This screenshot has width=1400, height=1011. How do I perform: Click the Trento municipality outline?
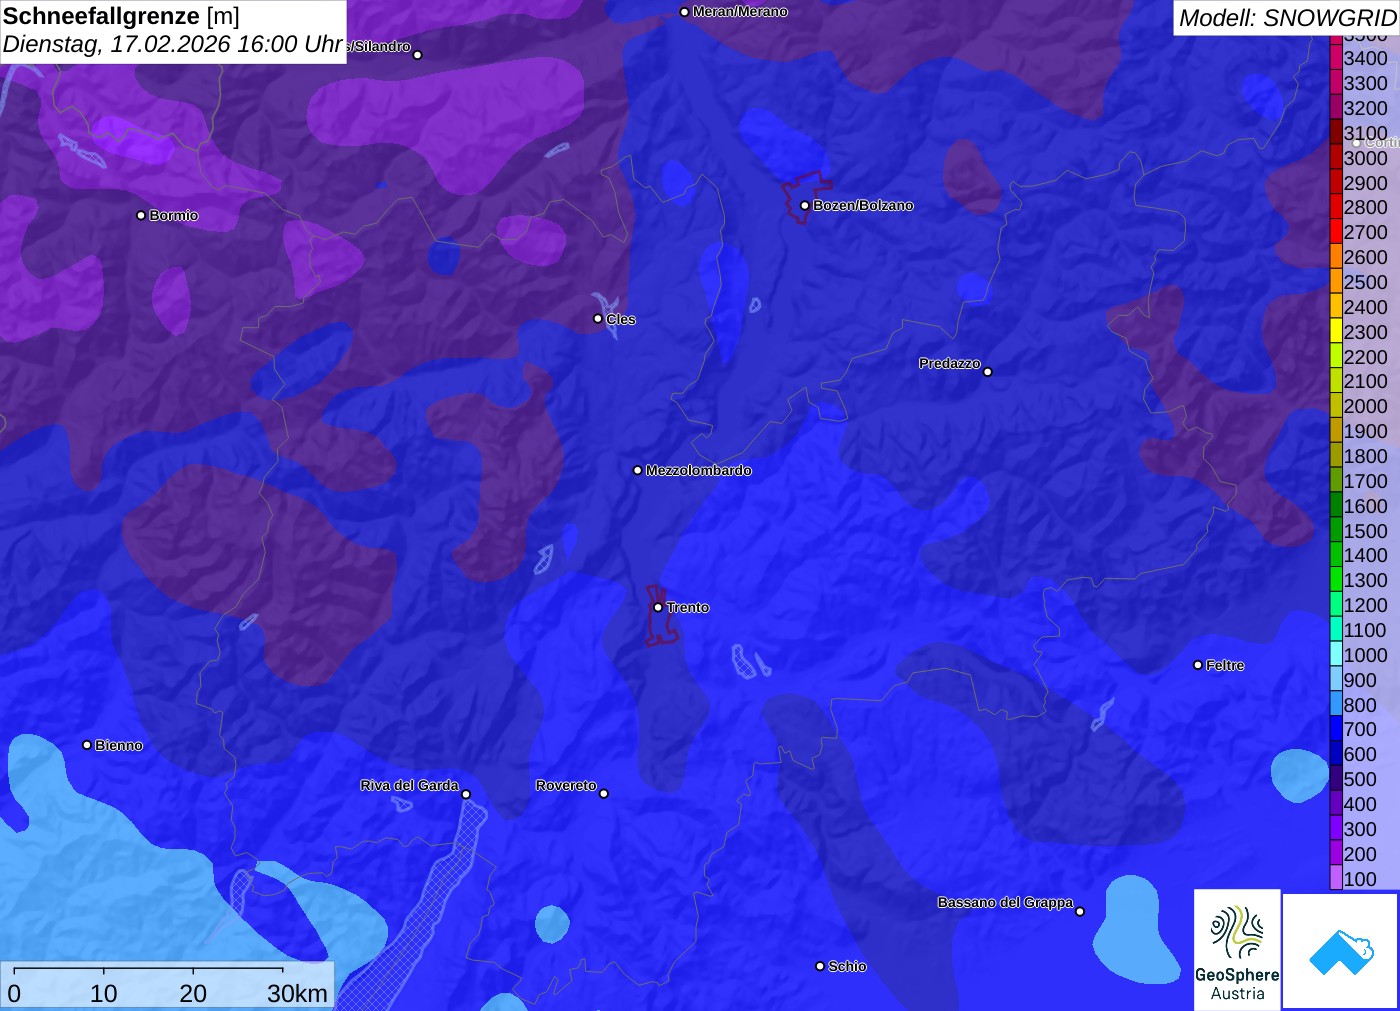(x=660, y=617)
